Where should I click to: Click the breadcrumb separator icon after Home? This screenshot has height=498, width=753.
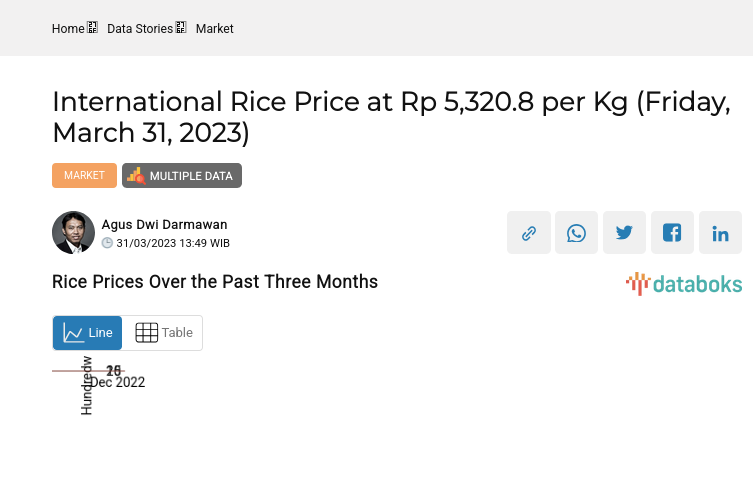(x=93, y=28)
